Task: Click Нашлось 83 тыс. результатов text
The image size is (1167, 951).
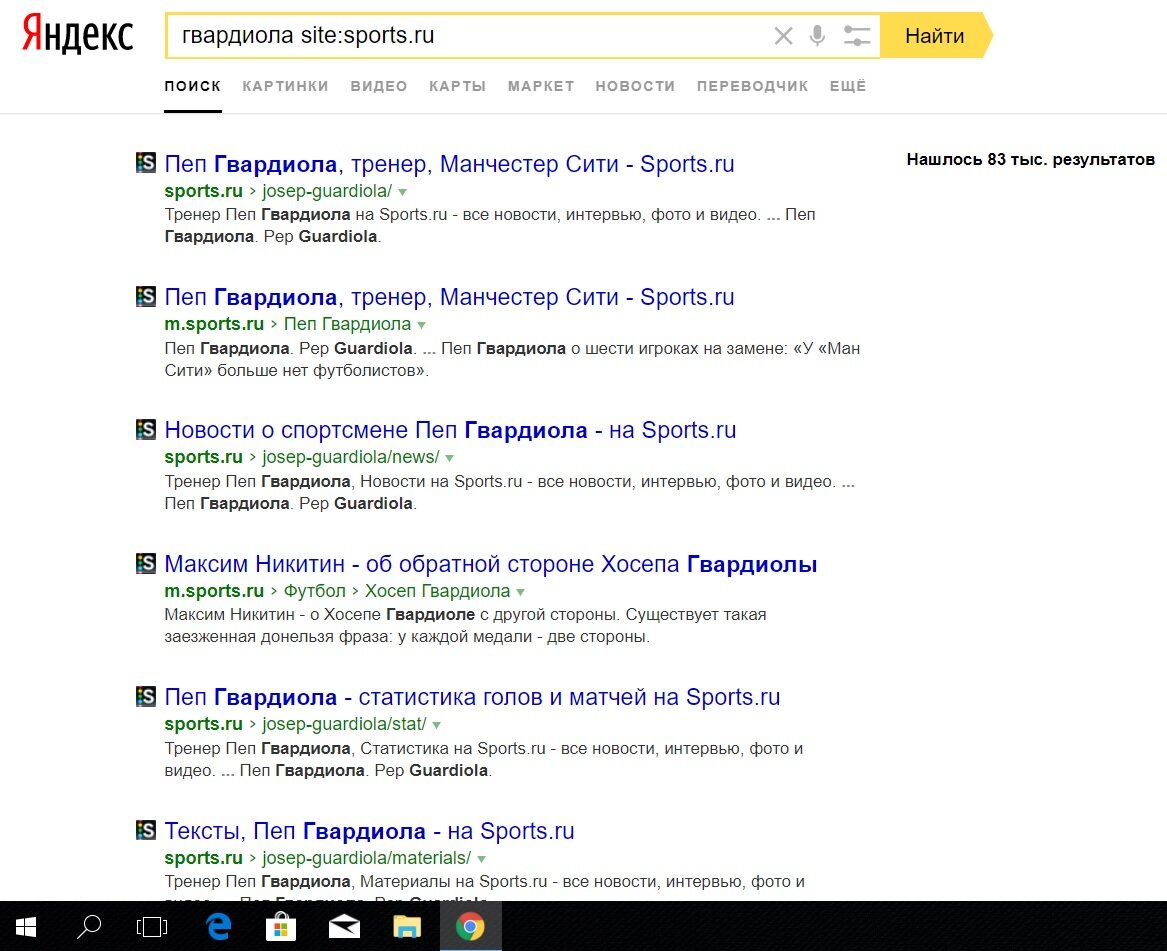Action: [1031, 159]
